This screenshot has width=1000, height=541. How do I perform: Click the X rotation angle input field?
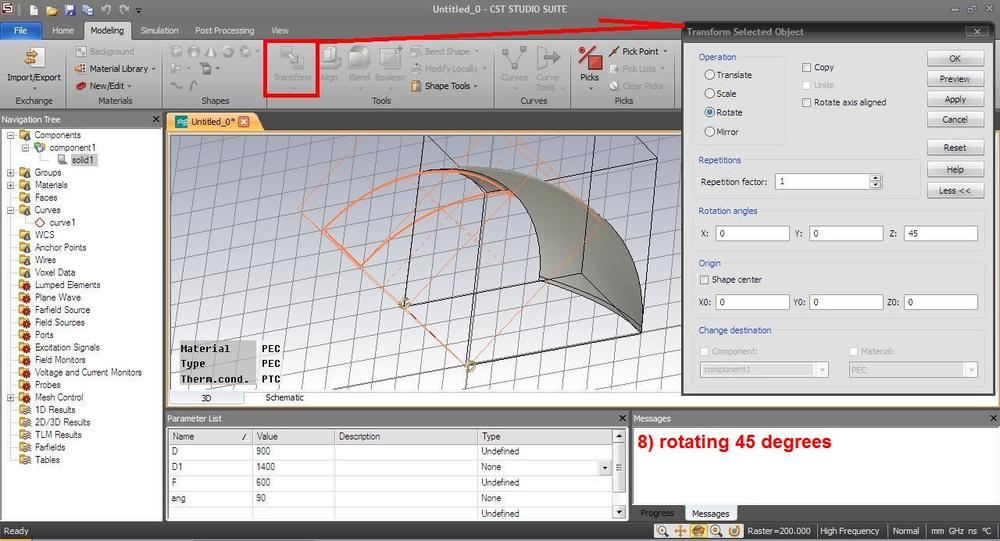coord(752,233)
